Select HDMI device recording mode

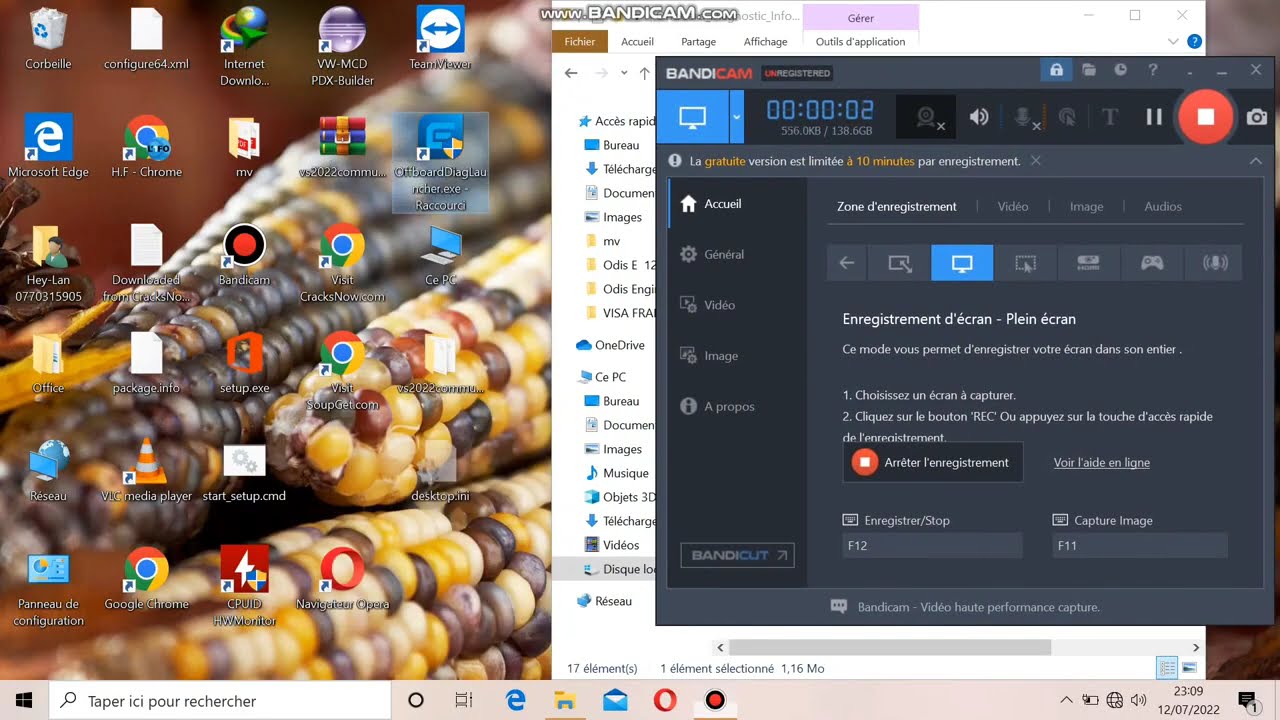(x=1089, y=263)
